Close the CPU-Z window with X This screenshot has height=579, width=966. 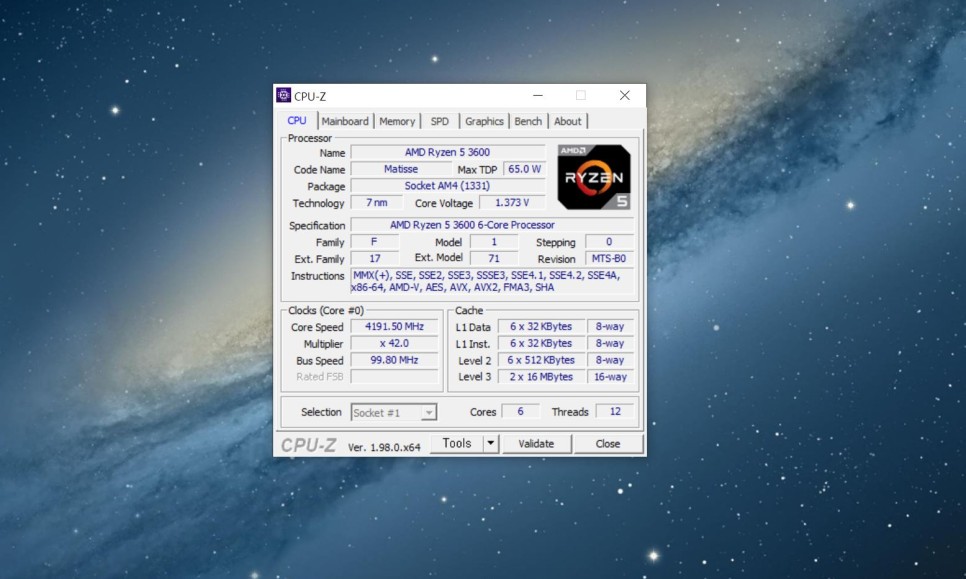[x=625, y=95]
